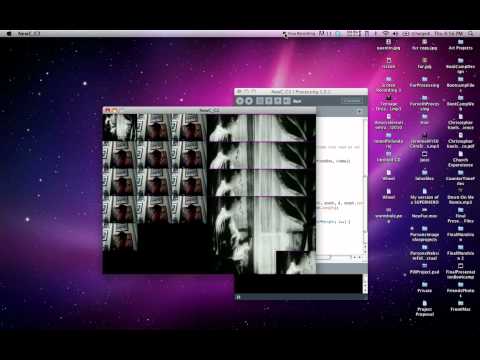Select the Private folder on desktop
The image size is (480, 360).
click(424, 287)
